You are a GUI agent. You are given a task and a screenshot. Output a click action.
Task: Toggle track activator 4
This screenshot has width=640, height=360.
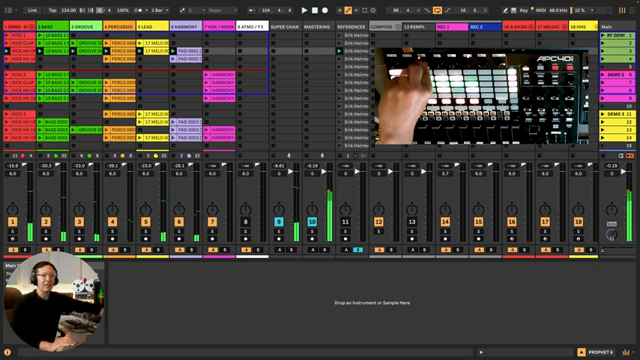tap(112, 222)
